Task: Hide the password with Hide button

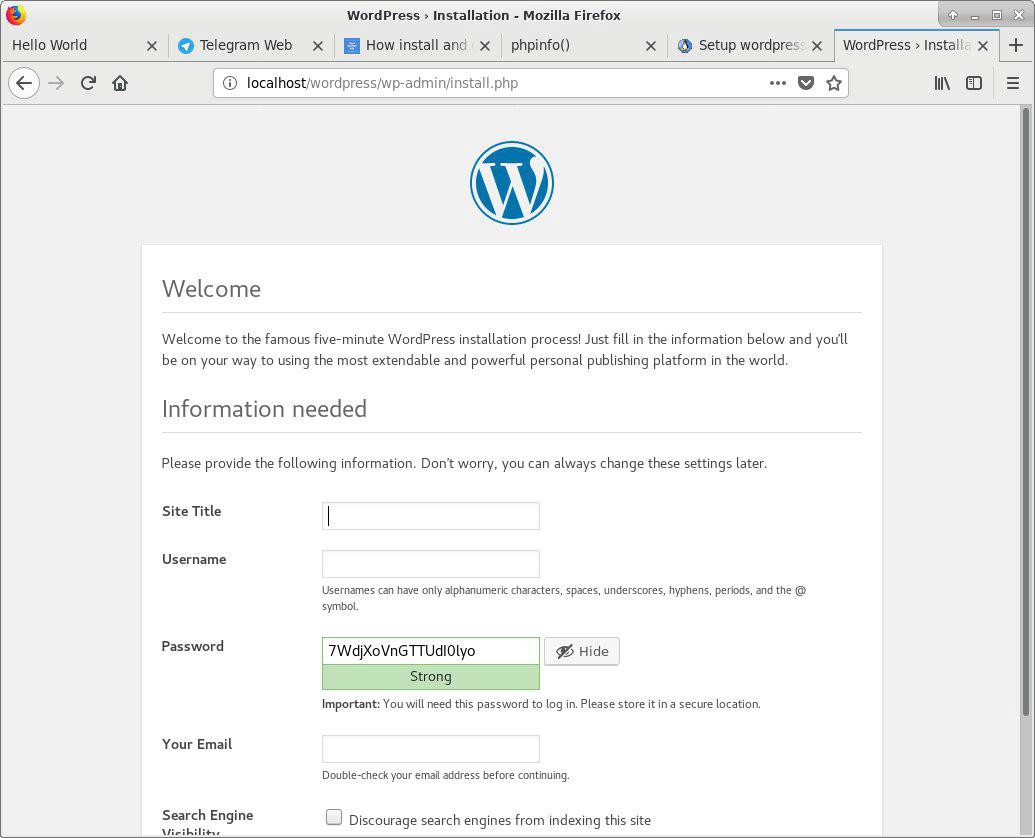Action: pyautogui.click(x=582, y=651)
